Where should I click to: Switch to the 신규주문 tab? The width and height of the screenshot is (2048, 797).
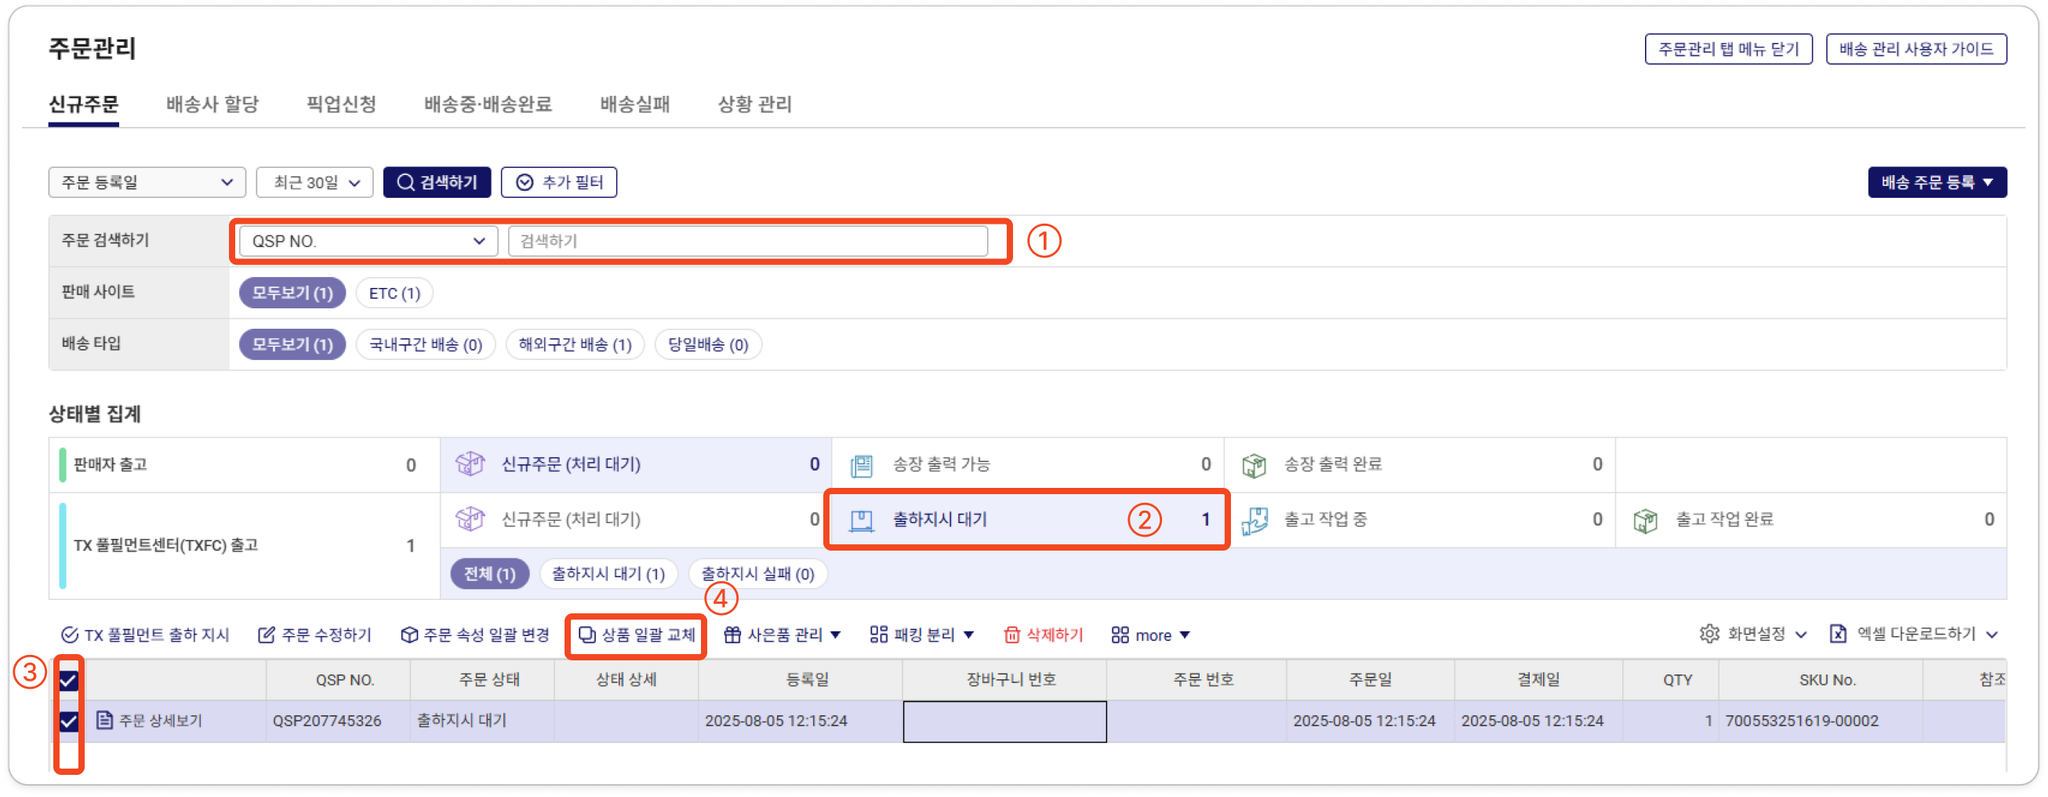coord(84,104)
